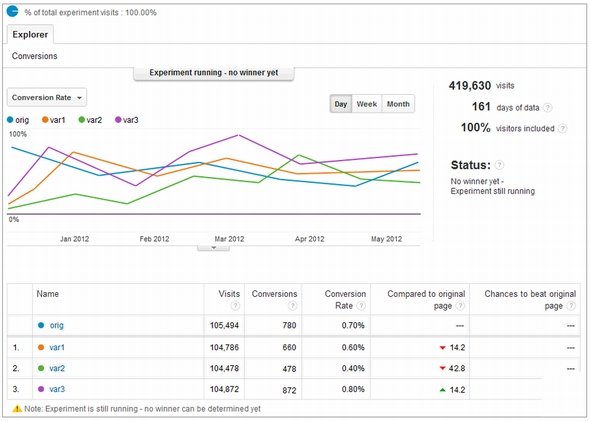Screen dimensions: 590x421
Task: Click the 100% visitors included value
Action: point(476,128)
